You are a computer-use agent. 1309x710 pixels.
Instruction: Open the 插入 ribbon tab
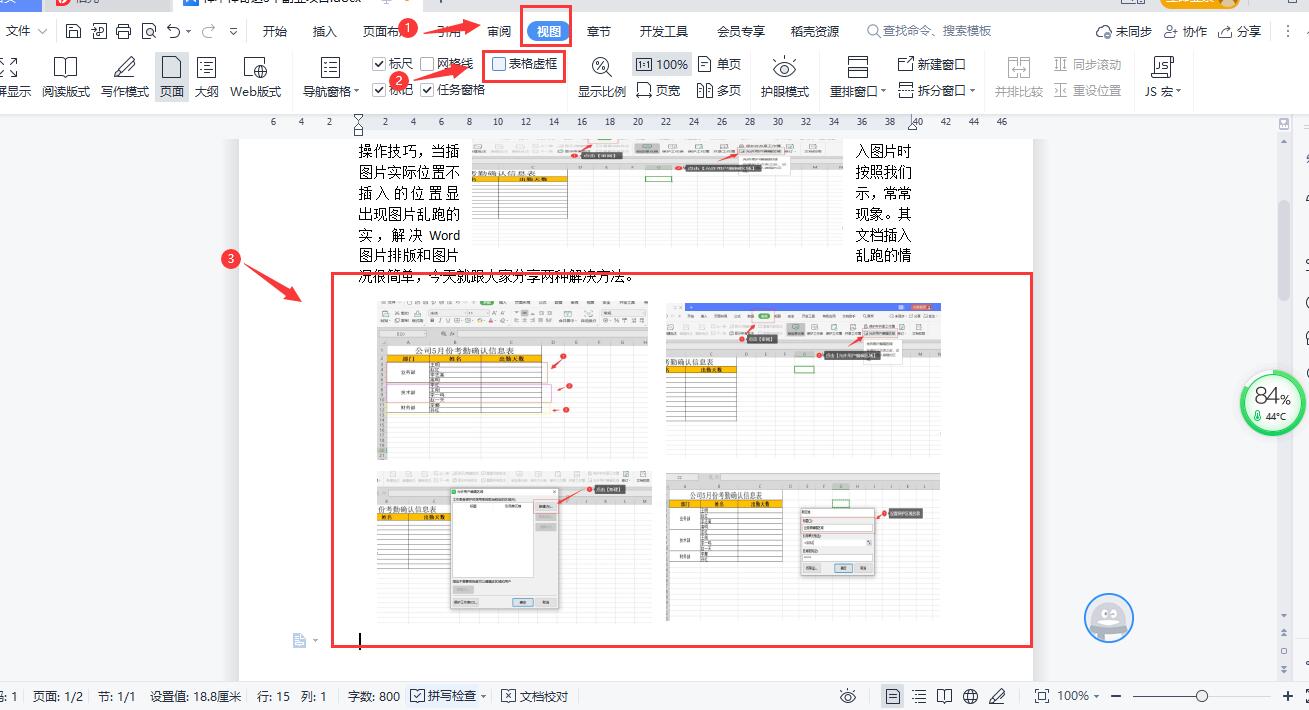[325, 31]
